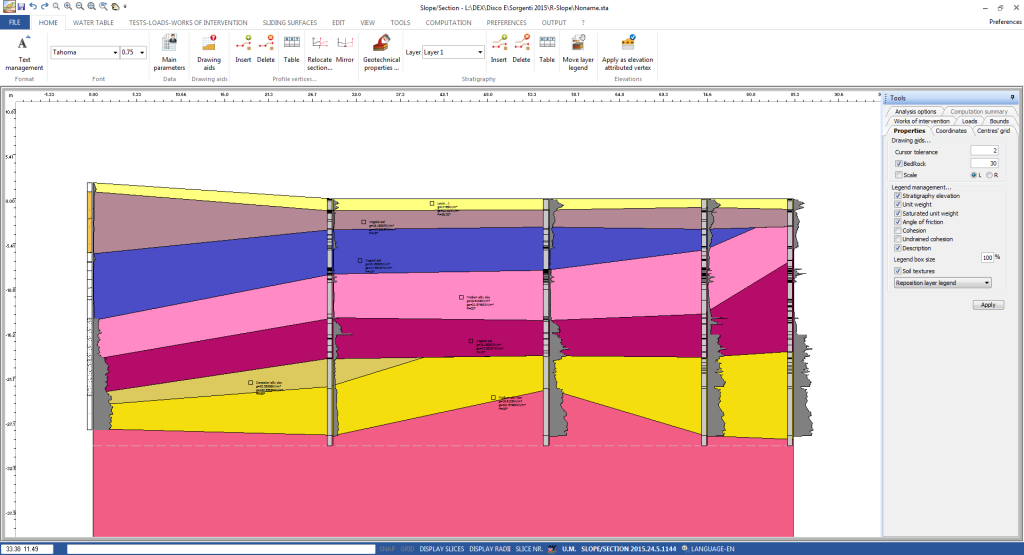Click Relocate section icon
Screen dimensions: 1024x555
click(x=320, y=43)
